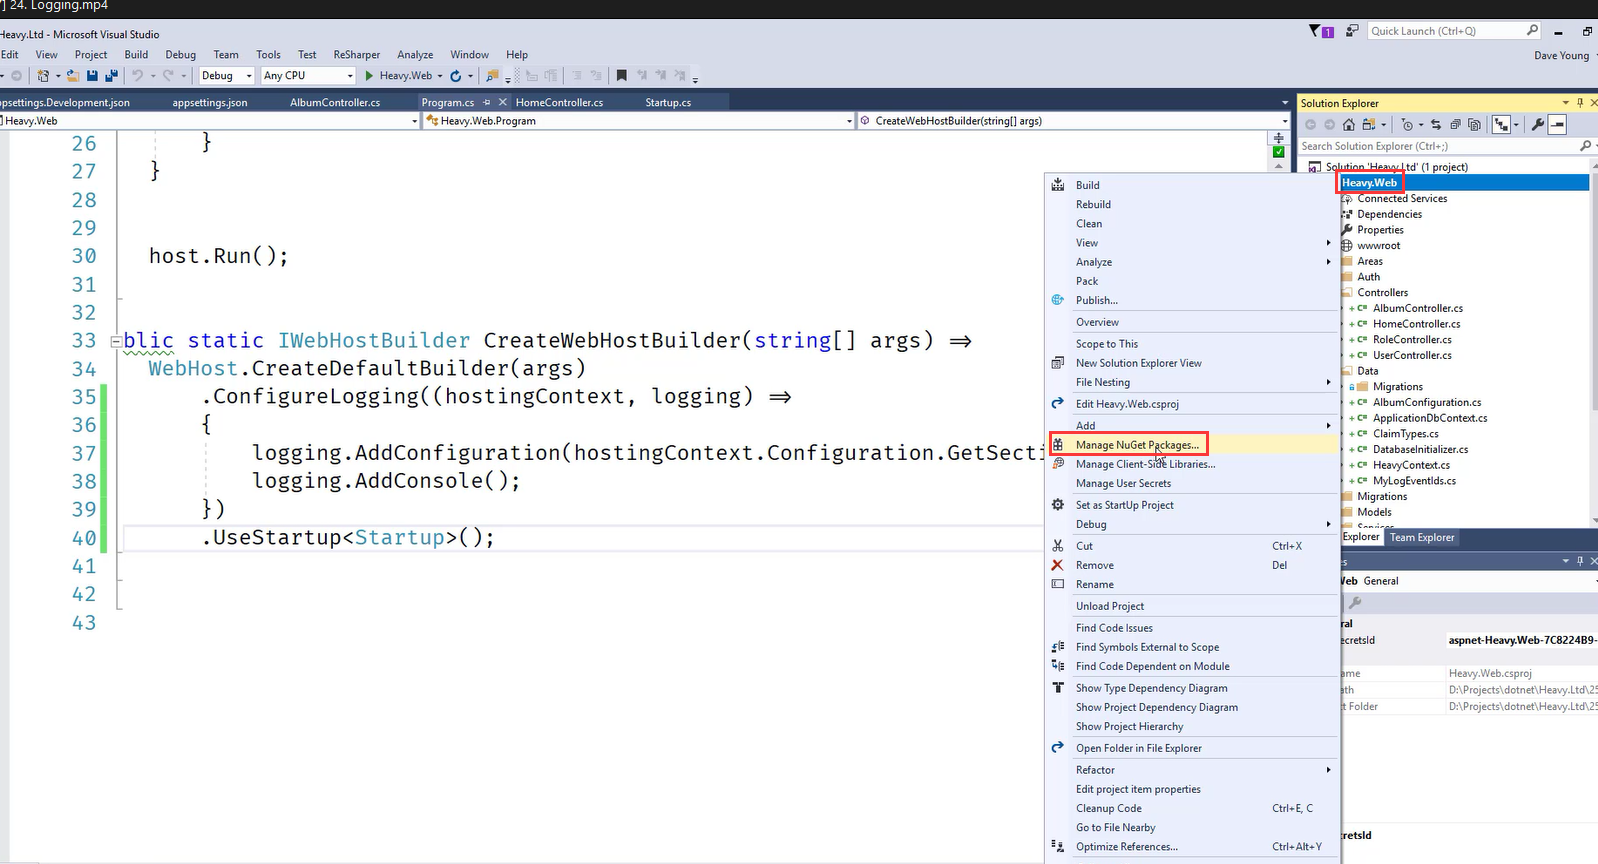Expand the Heavy.Web start target dropdown arrow

coord(440,76)
